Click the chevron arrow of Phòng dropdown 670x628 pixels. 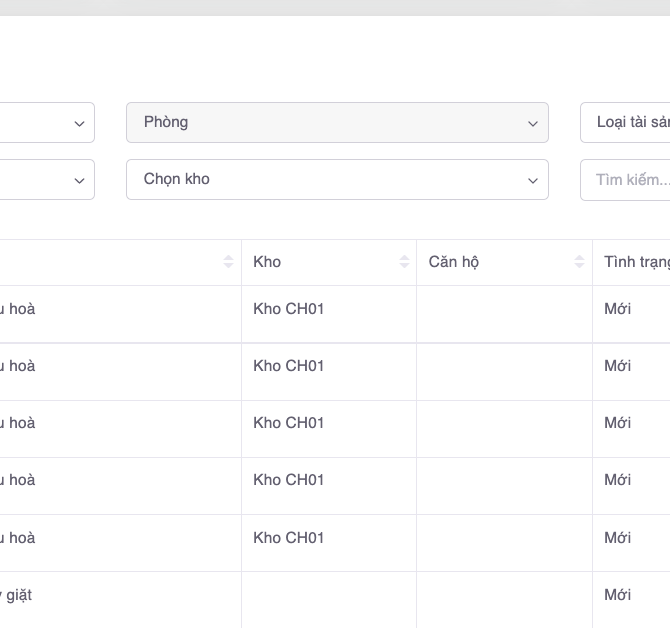(x=532, y=123)
